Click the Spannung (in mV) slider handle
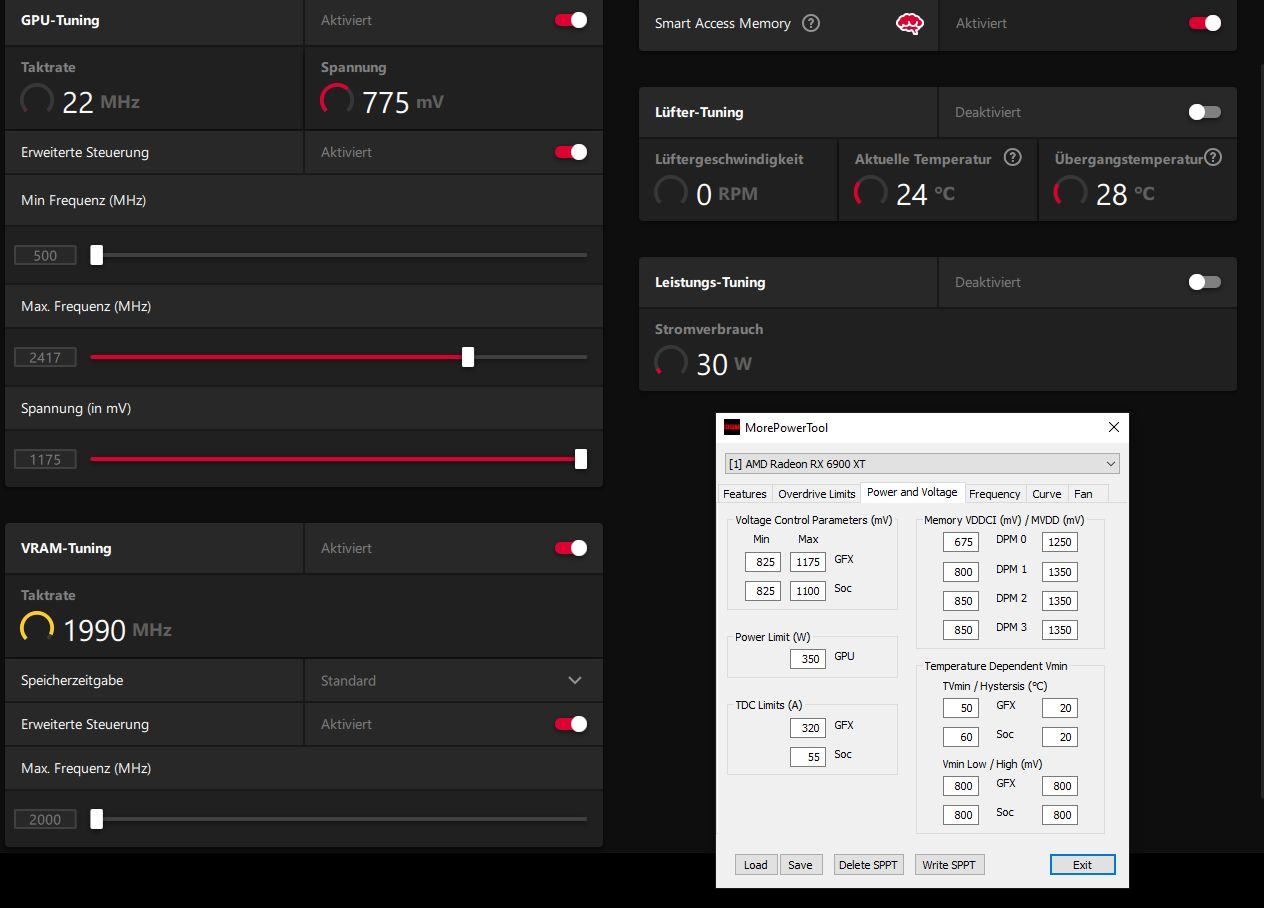The image size is (1264, 908). (581, 459)
